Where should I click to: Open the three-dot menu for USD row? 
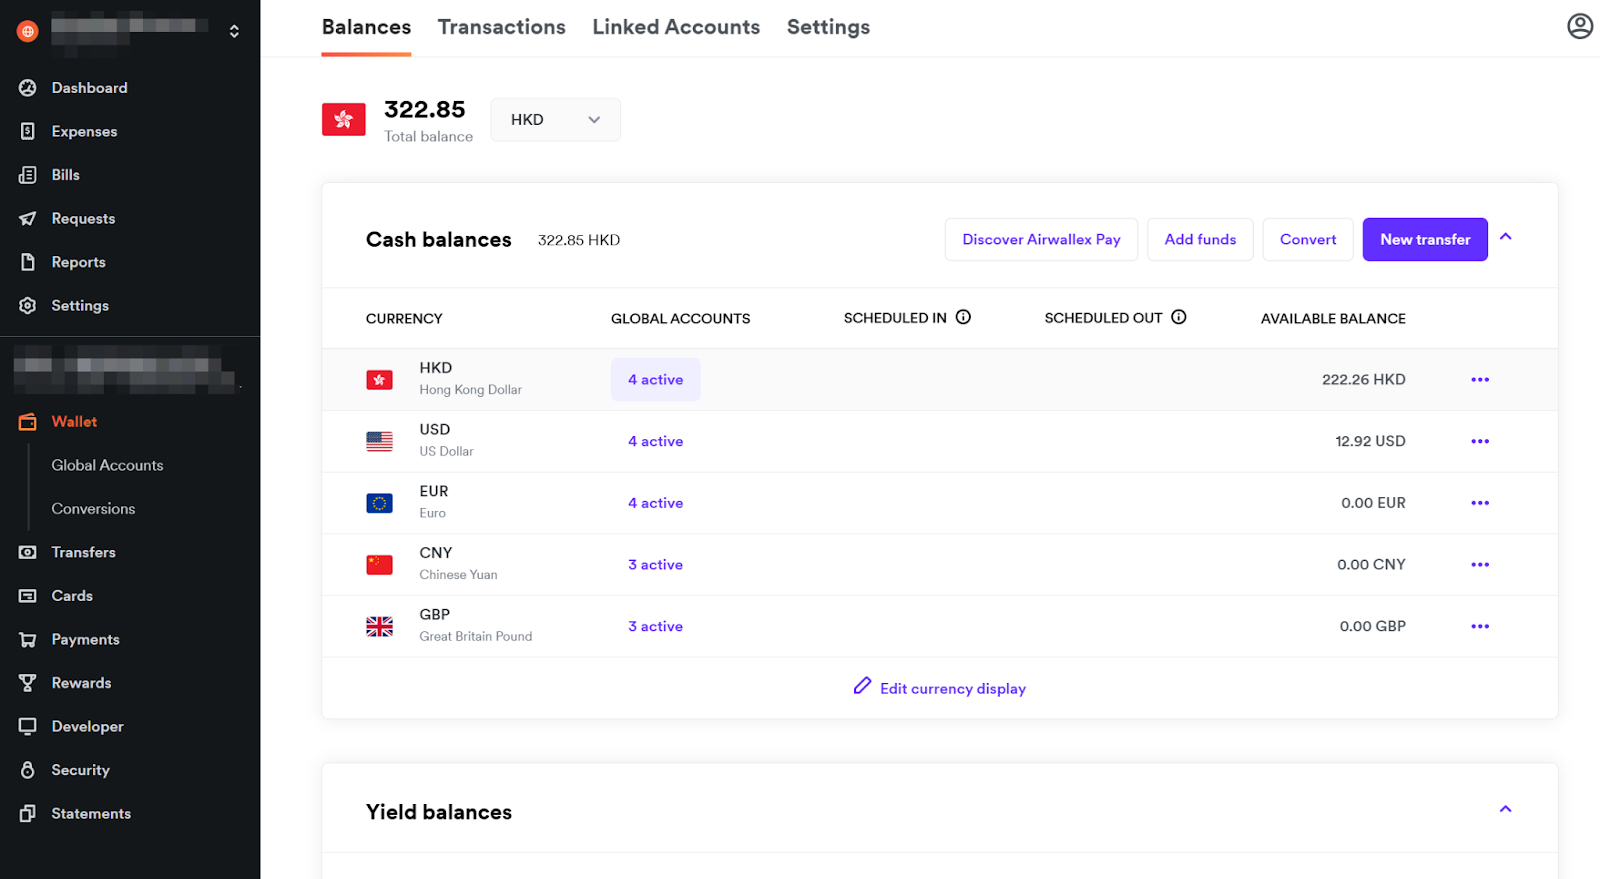tap(1480, 441)
